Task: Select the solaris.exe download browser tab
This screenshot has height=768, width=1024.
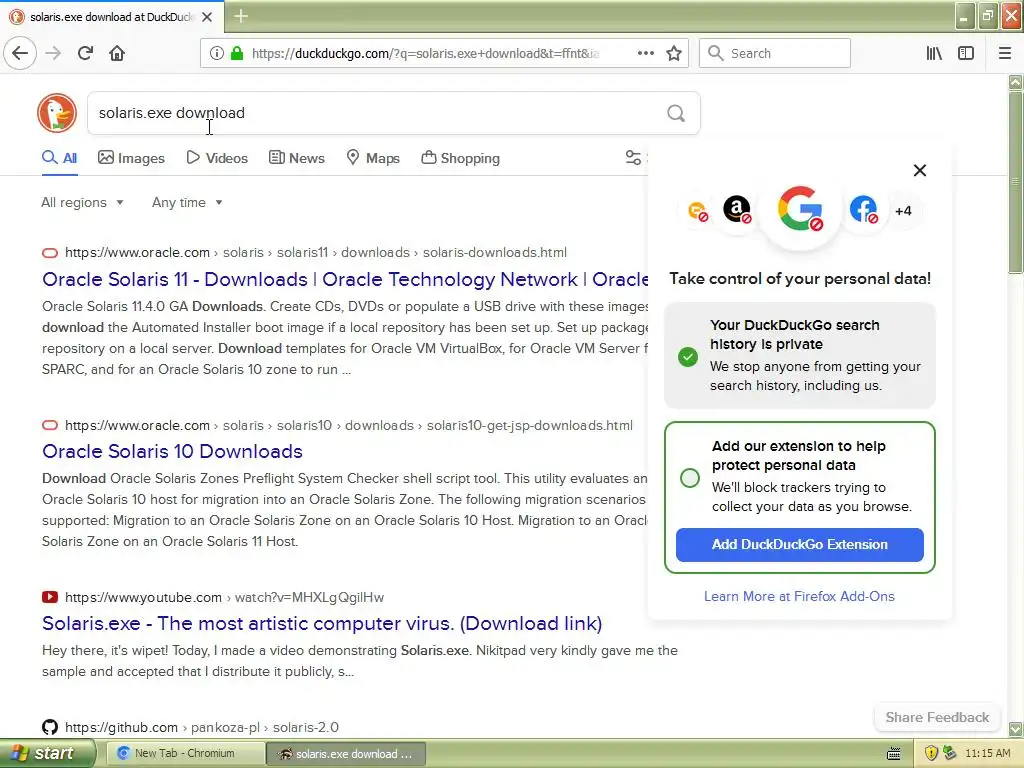Action: tap(112, 17)
